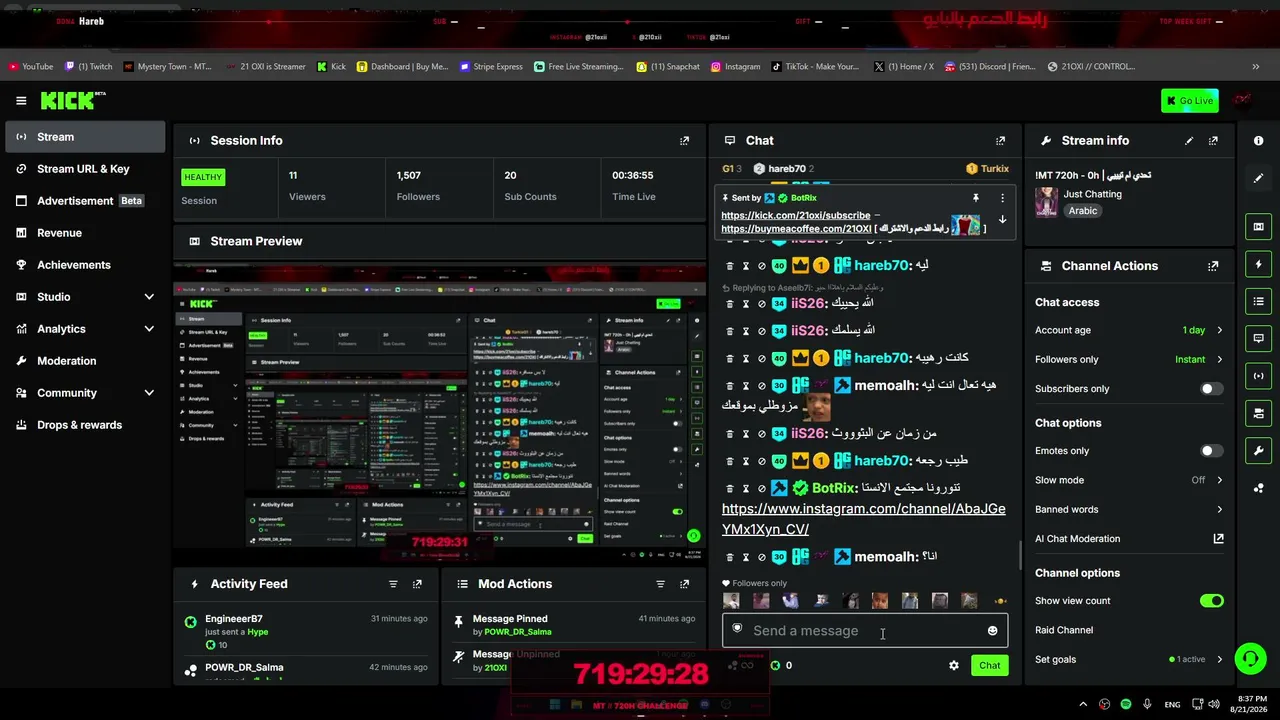Toggle Session Info widget in right sidebar
The width and height of the screenshot is (1280, 720).
[1258, 376]
